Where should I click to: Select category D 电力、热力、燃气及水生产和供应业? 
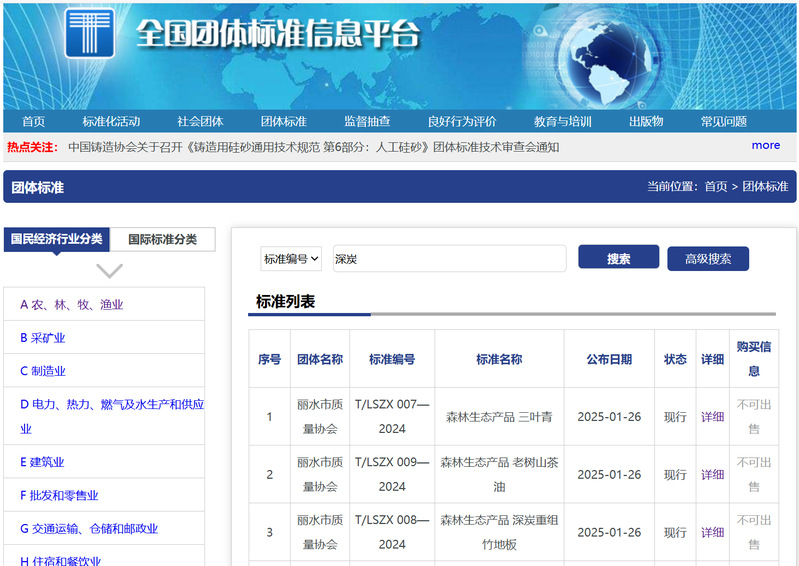[112, 416]
